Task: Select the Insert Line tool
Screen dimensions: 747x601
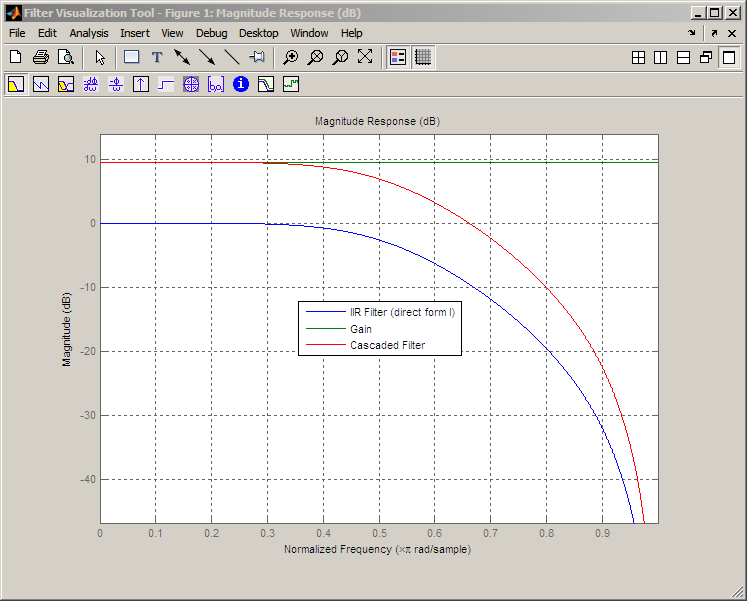Action: [x=232, y=57]
